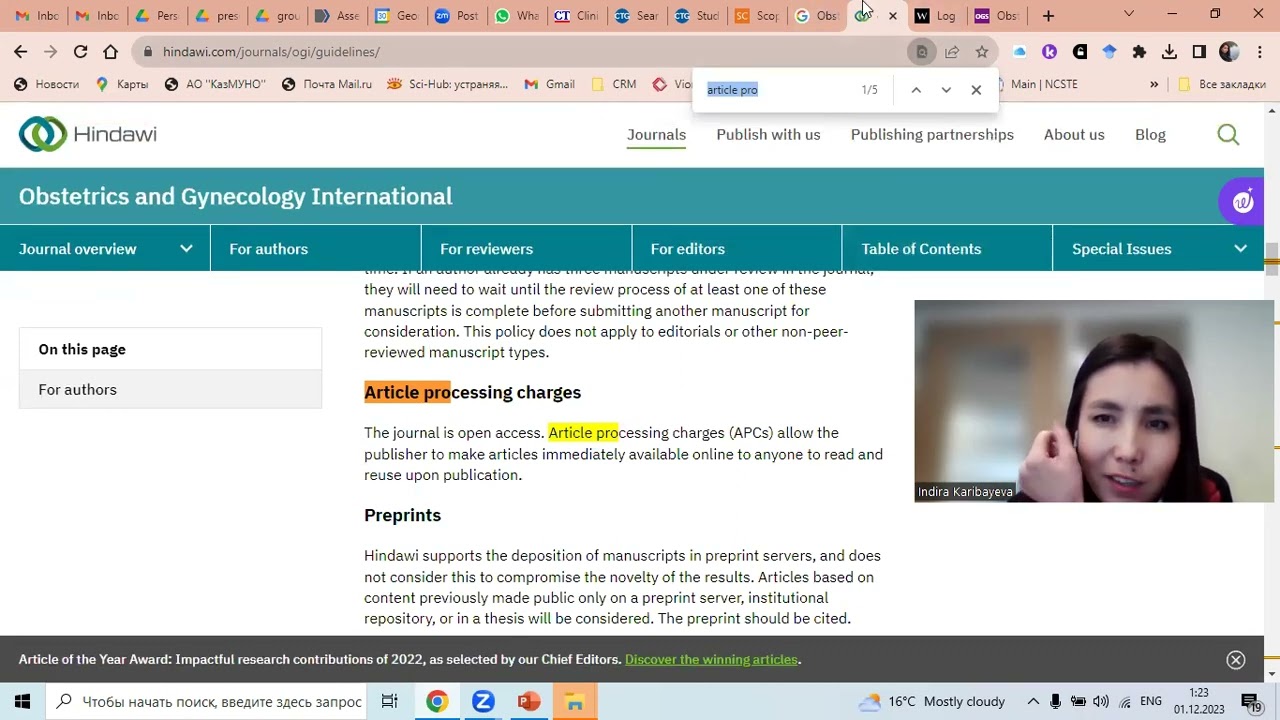Open the Chrome three-dot menu
This screenshot has height=720, width=1280.
tap(1259, 52)
